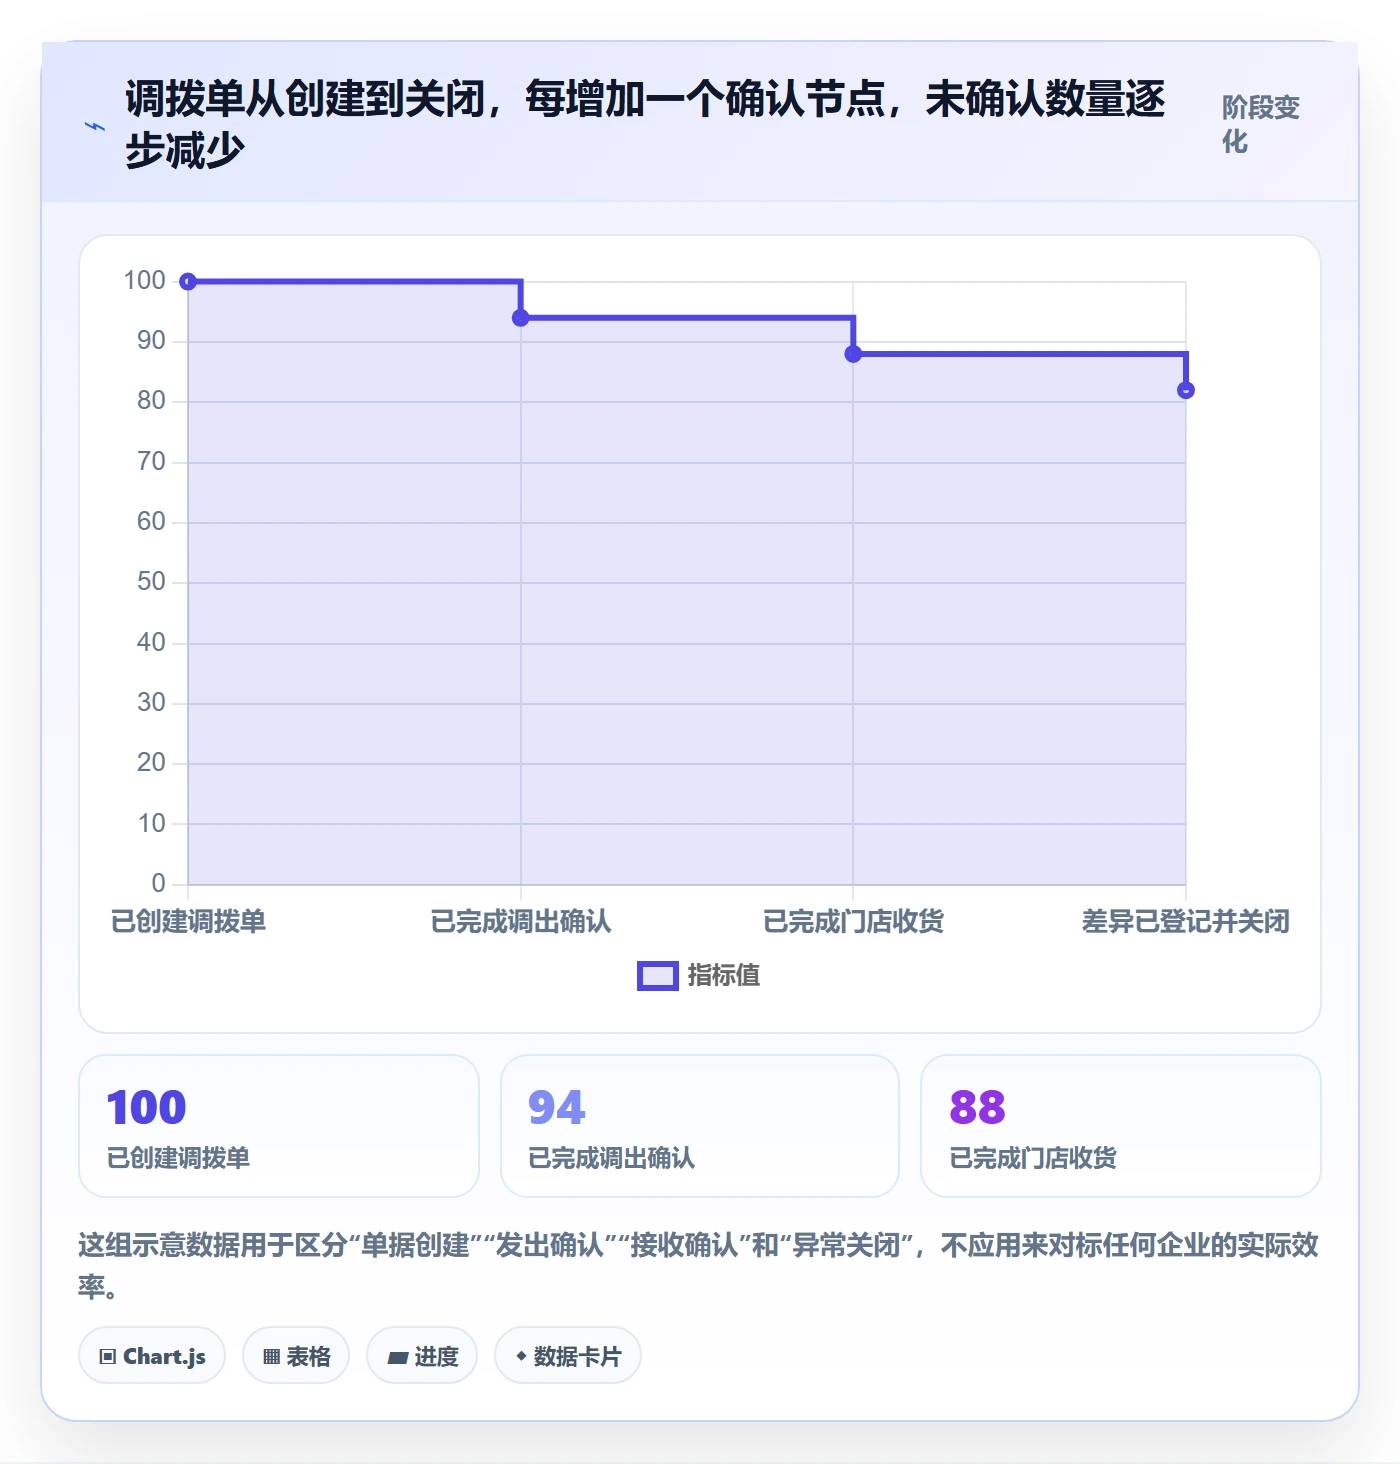Open the 100 已创建调拨单 data card

279,1126
